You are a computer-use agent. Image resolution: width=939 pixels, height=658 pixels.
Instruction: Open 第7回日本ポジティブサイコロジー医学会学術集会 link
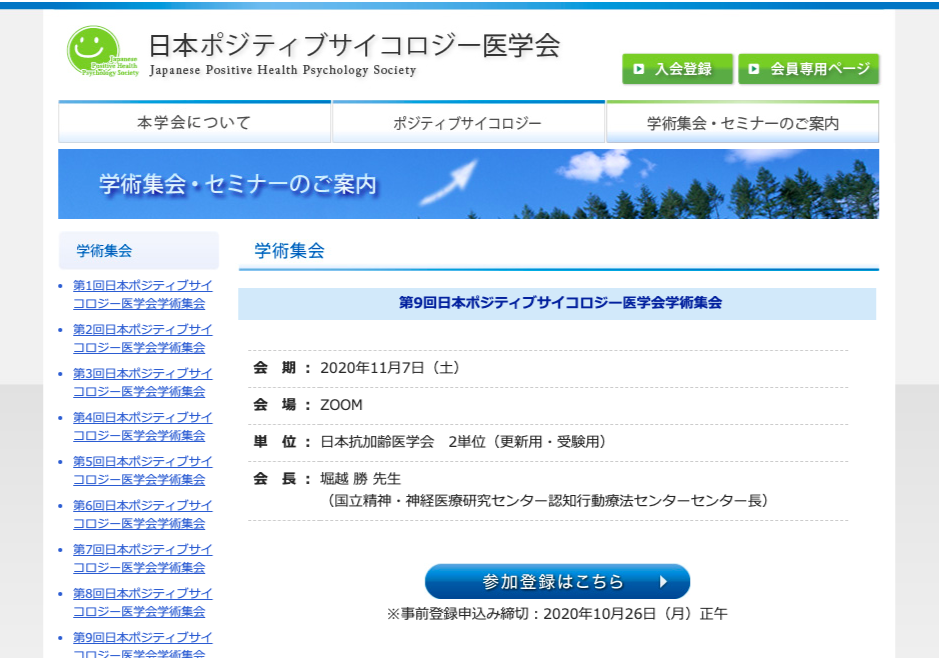coord(143,559)
